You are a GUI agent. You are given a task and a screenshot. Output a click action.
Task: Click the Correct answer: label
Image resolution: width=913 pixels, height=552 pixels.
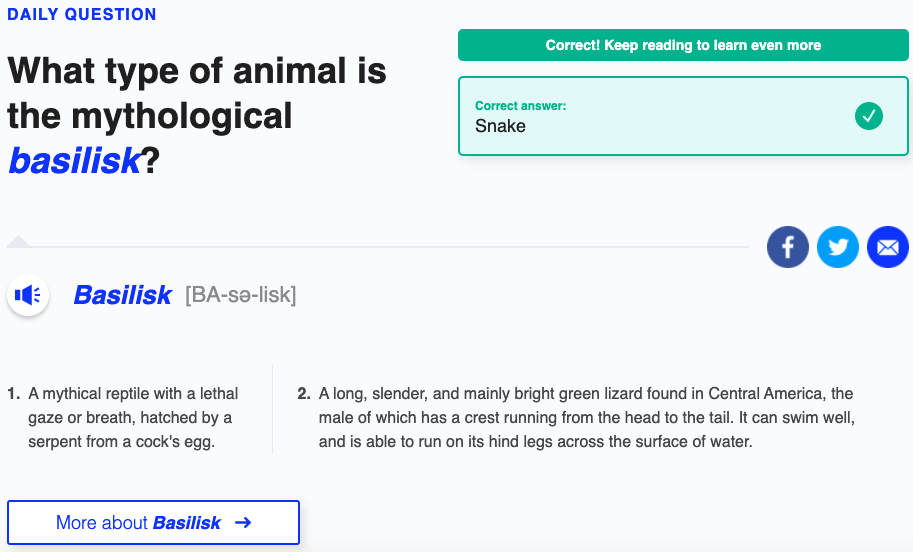click(520, 106)
